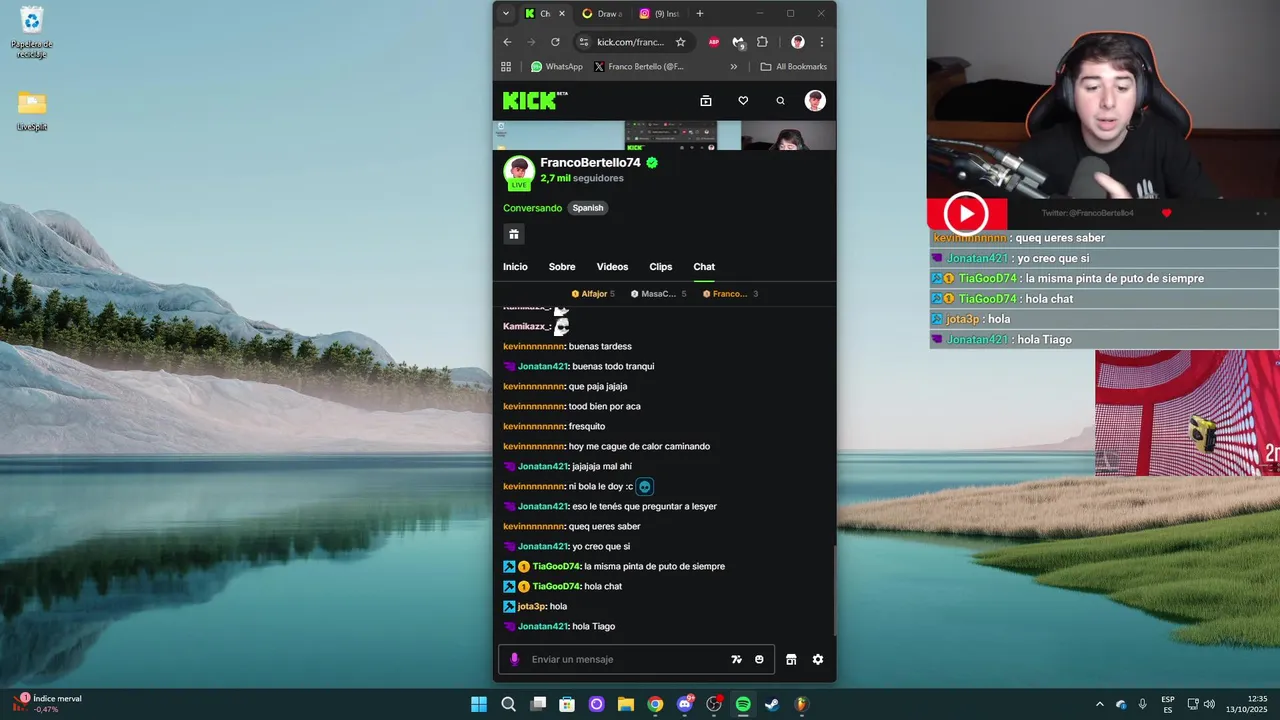Click the ESP language indicator in tray
1280x720 pixels.
pos(1168,704)
